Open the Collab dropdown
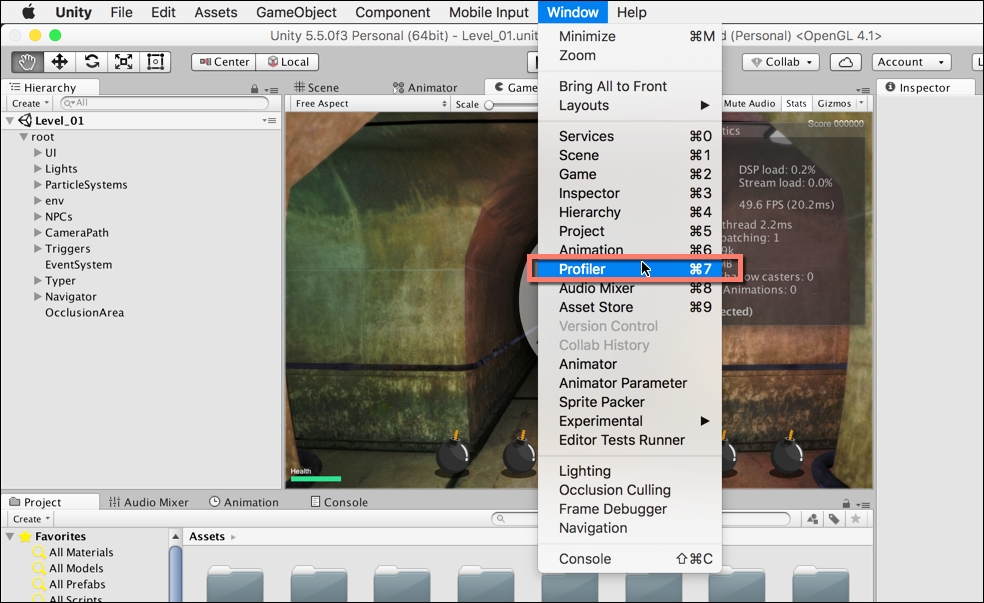Viewport: 984px width, 603px height. click(x=781, y=62)
